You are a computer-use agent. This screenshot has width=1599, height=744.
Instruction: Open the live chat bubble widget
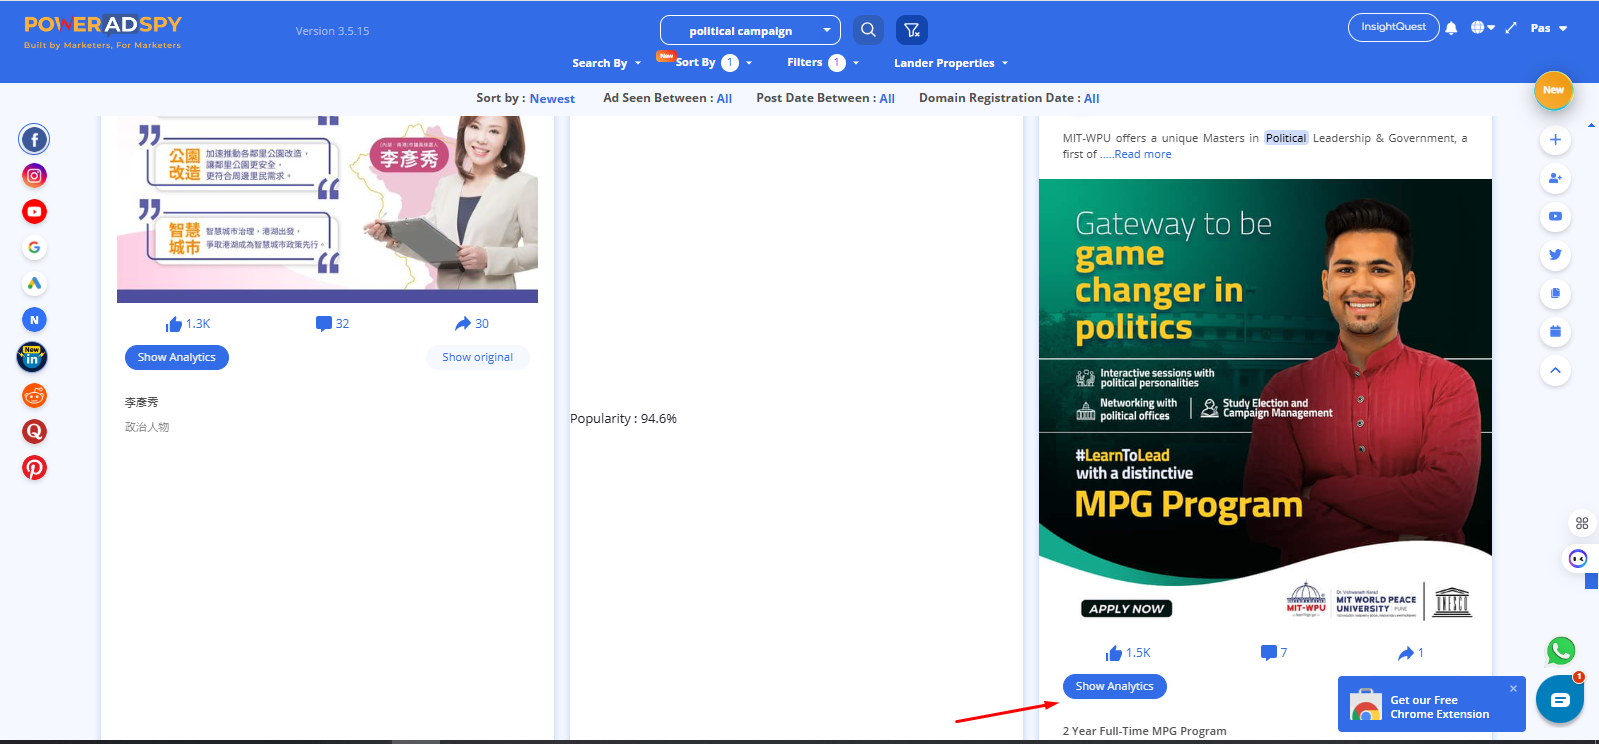pos(1560,700)
